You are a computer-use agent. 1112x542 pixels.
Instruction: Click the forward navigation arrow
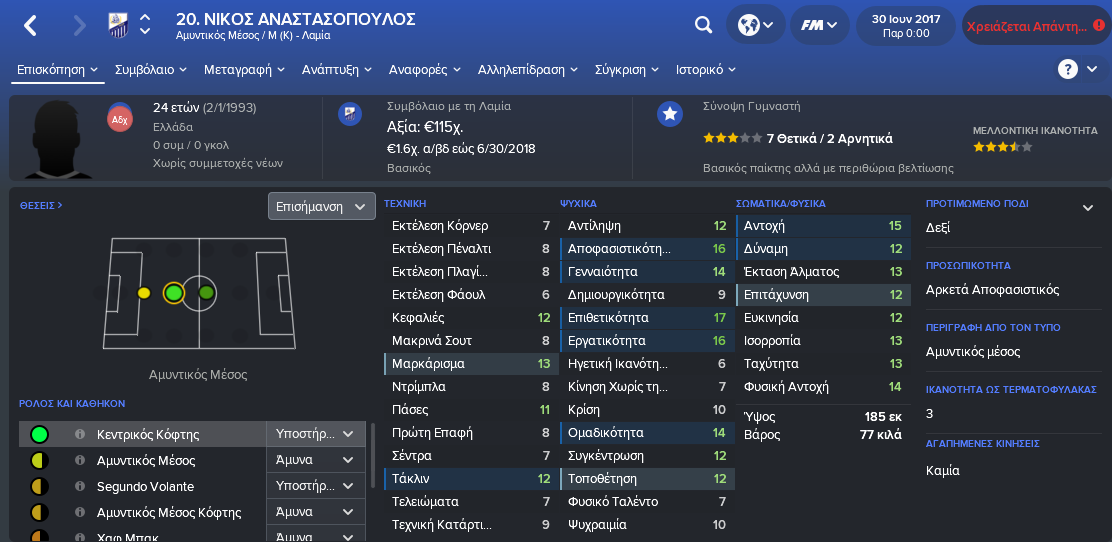(79, 26)
